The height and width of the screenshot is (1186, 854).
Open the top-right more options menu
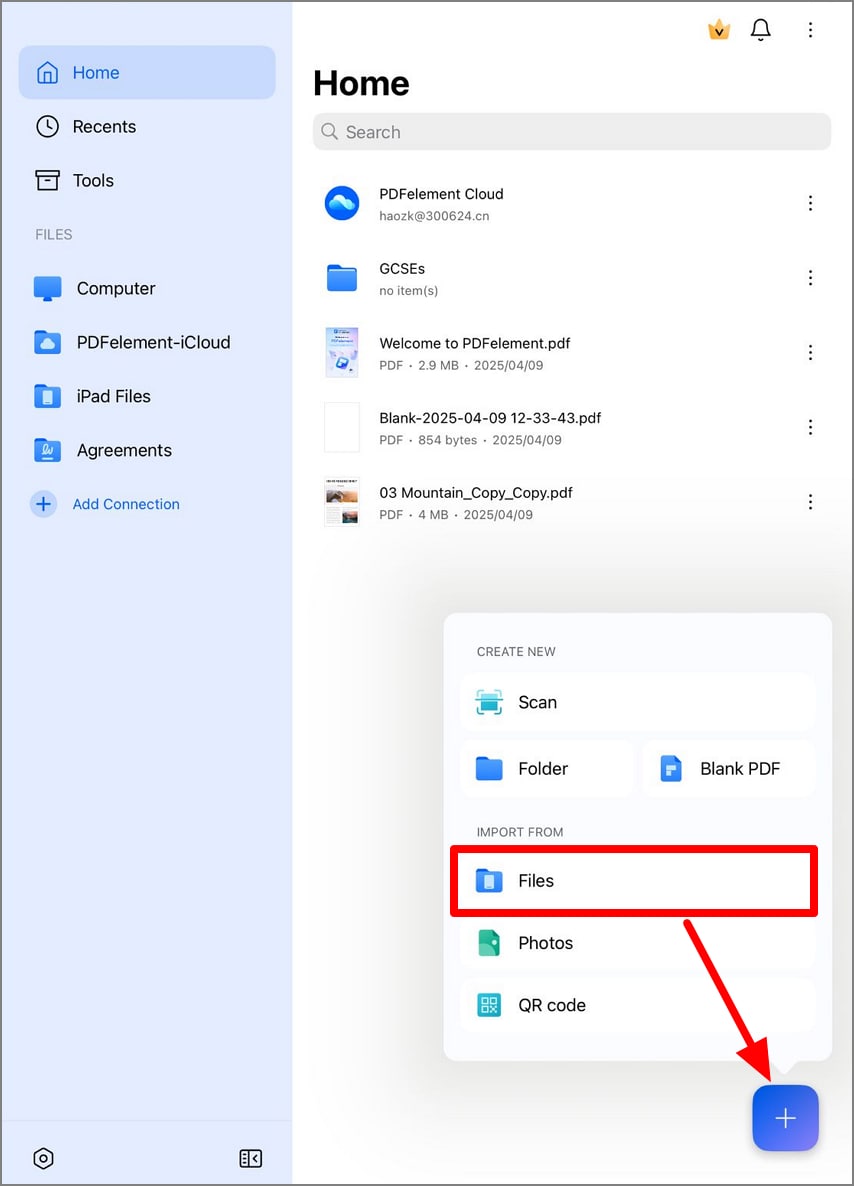coord(810,29)
